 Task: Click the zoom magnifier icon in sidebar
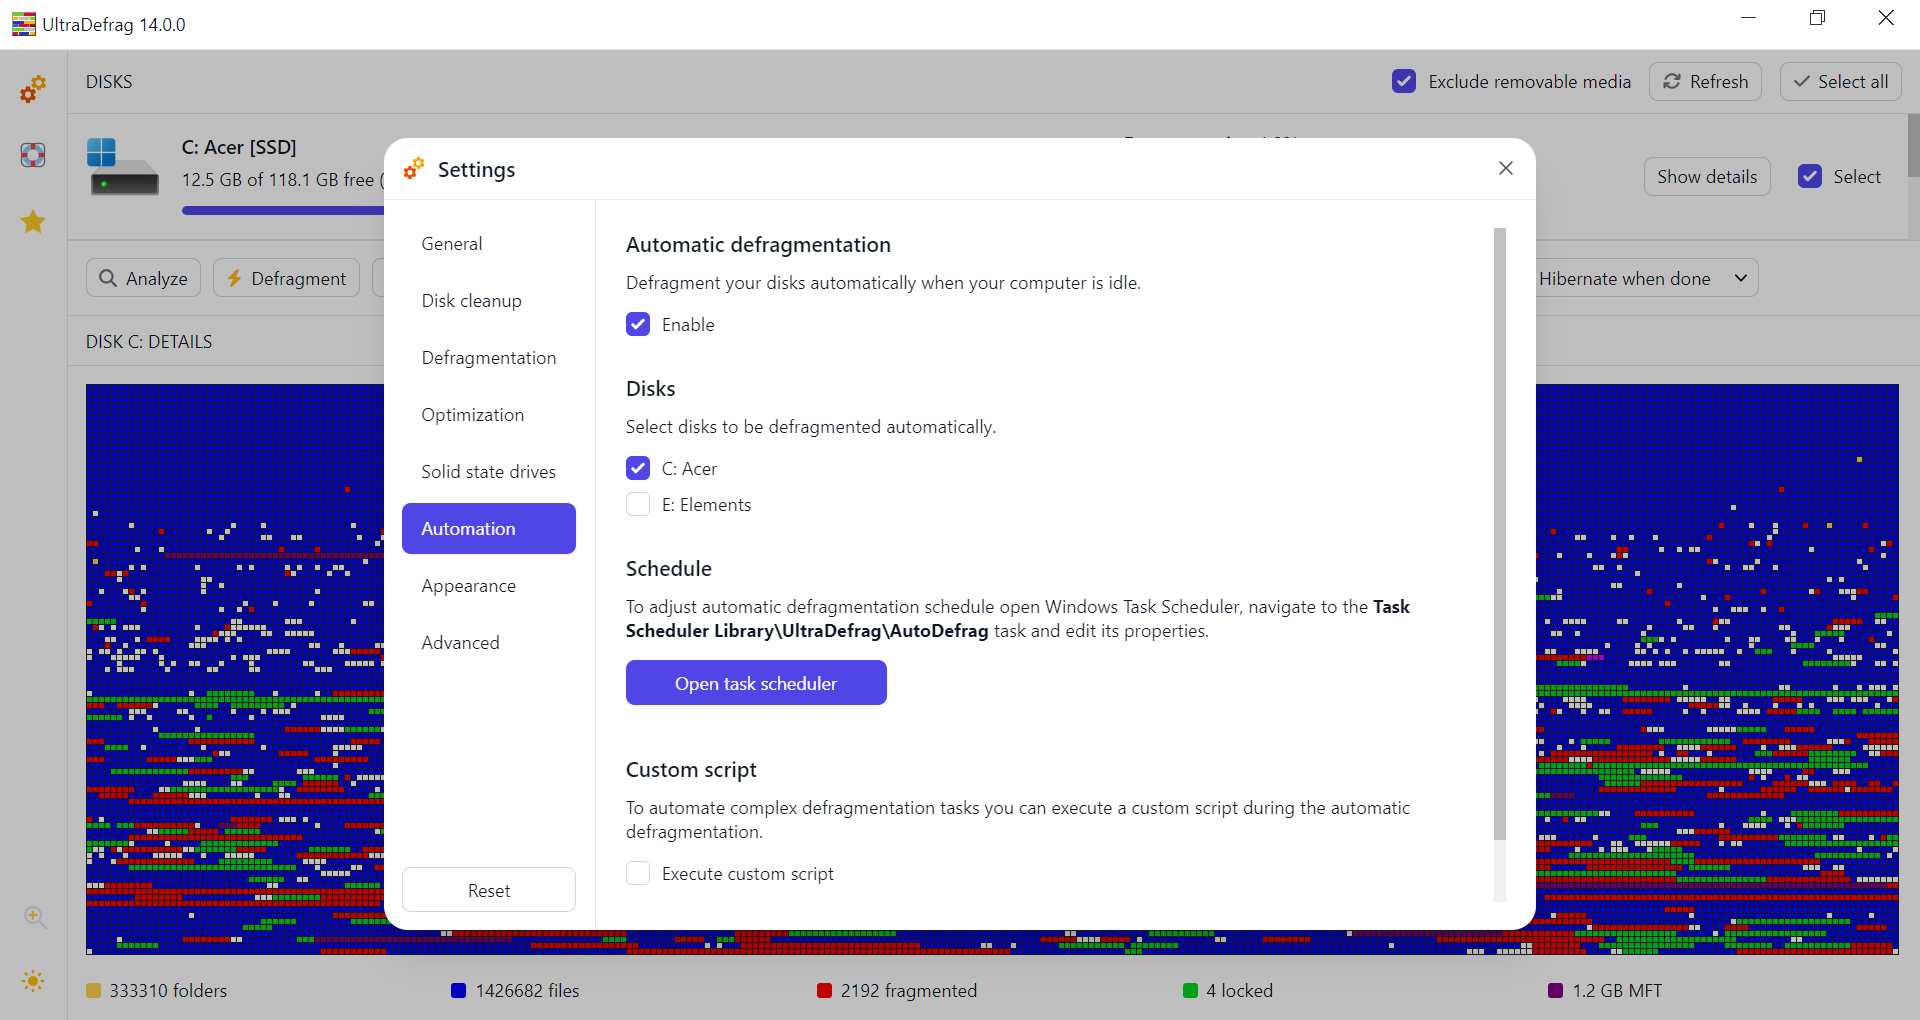[35, 917]
